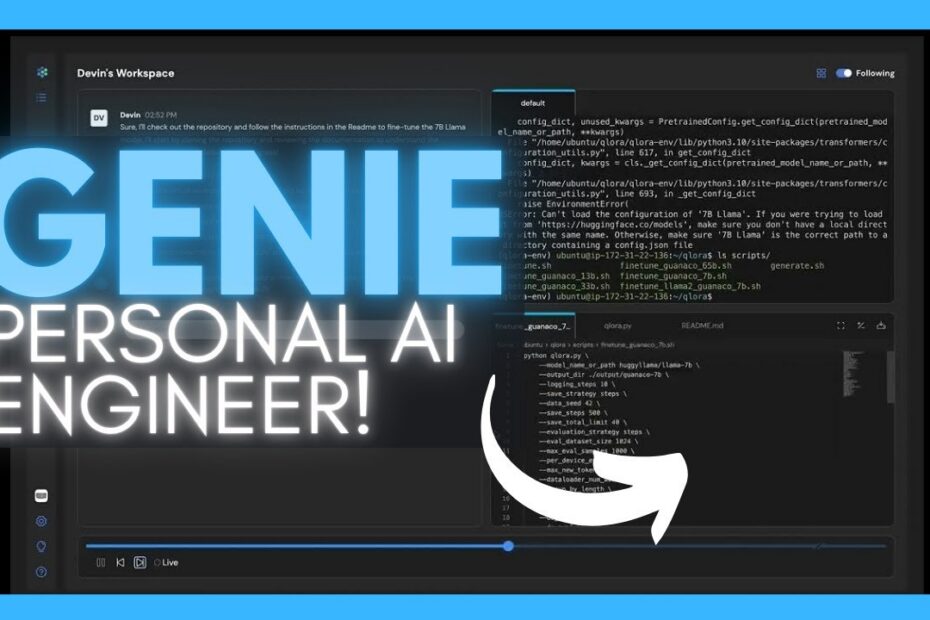Image resolution: width=930 pixels, height=620 pixels.
Task: Click the lightbulb suggestions icon
Action: coord(40,546)
